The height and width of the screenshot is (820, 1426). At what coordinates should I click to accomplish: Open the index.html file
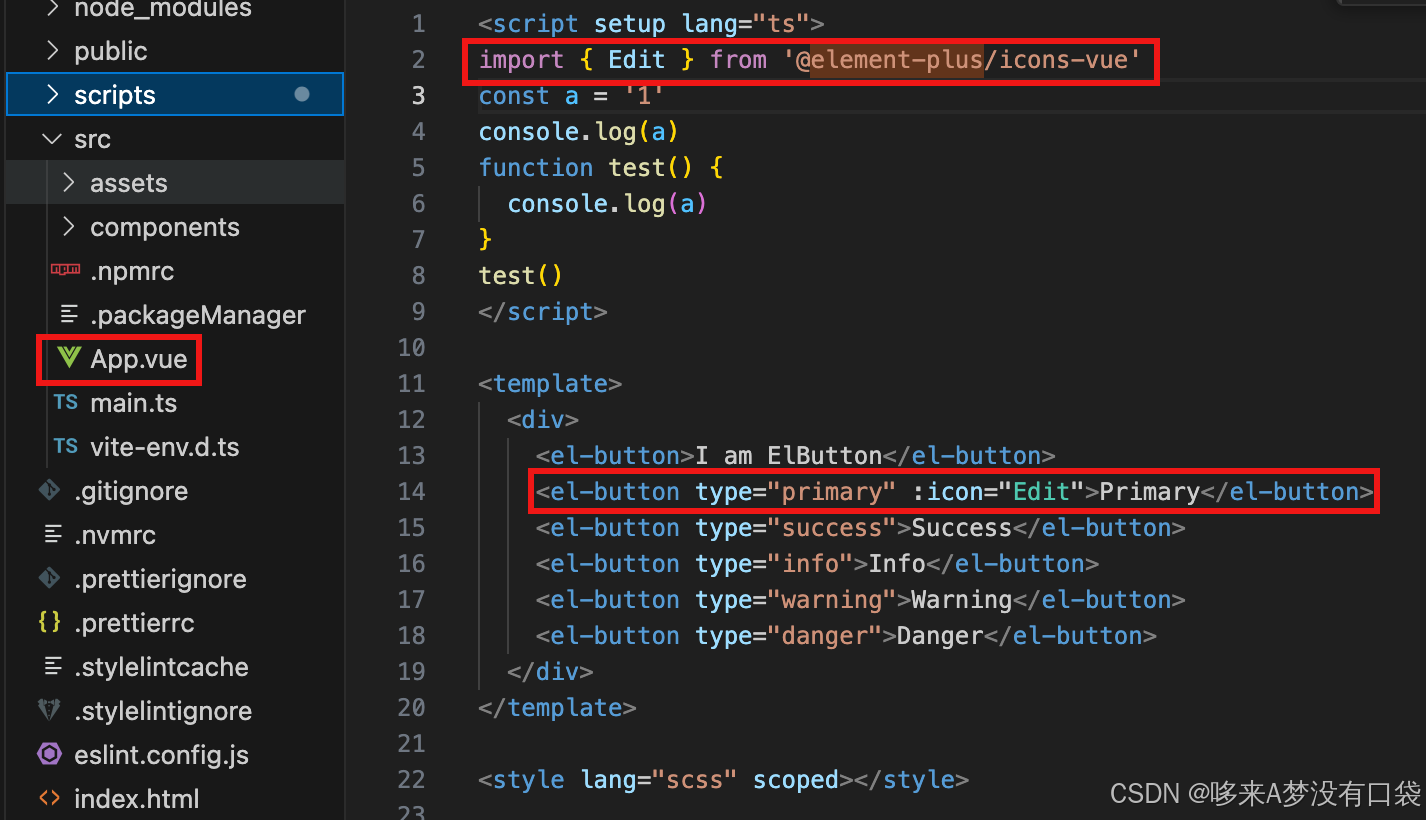[137, 799]
